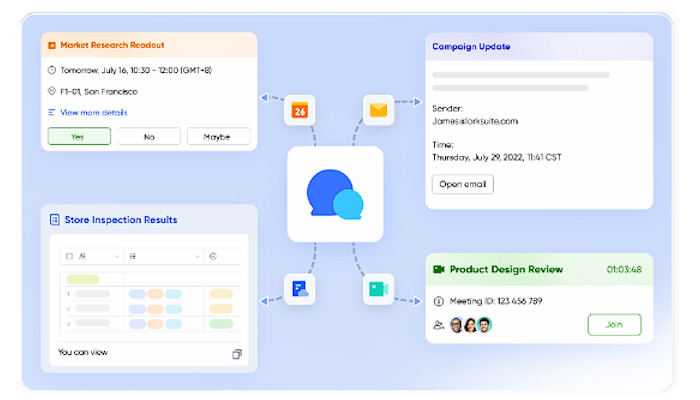Expand the second column dropdown in the table
The image size is (700, 400).
pyautogui.click(x=197, y=256)
